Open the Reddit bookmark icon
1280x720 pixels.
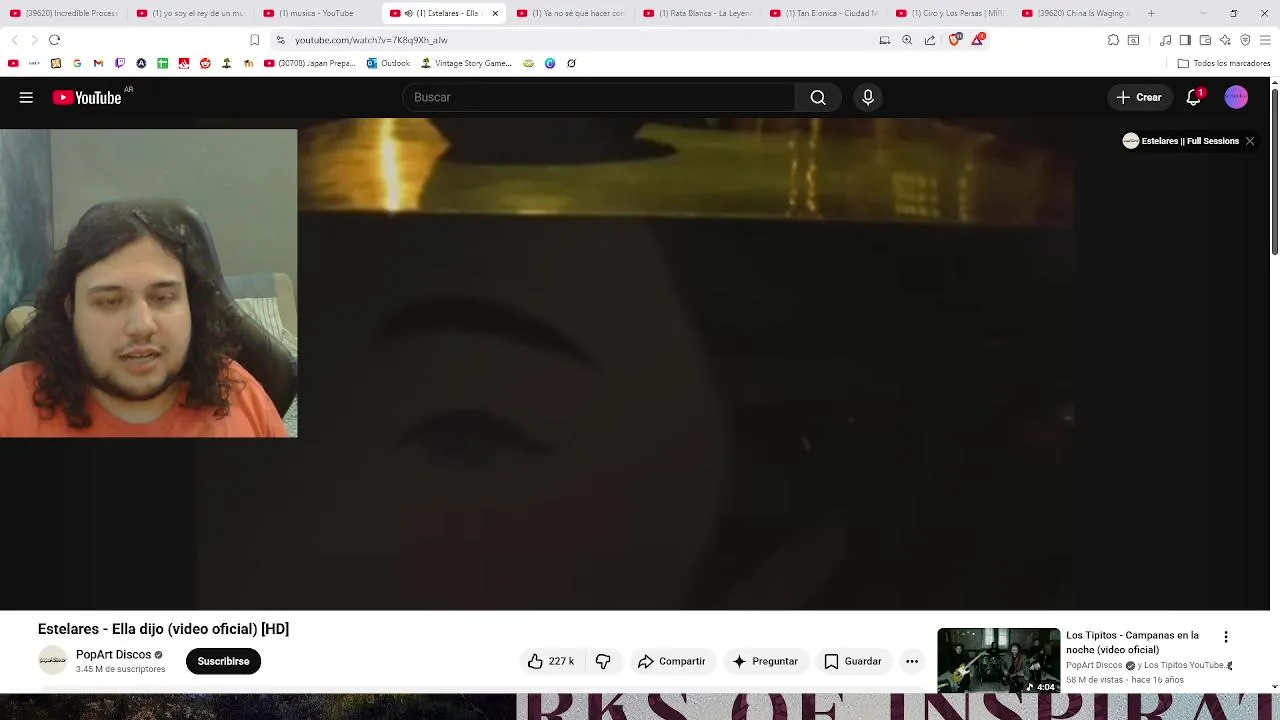[x=205, y=63]
